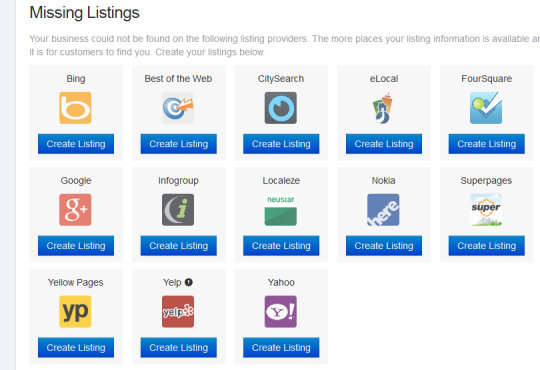Create a listing on Google
Image resolution: width=540 pixels, height=370 pixels.
pos(76,246)
